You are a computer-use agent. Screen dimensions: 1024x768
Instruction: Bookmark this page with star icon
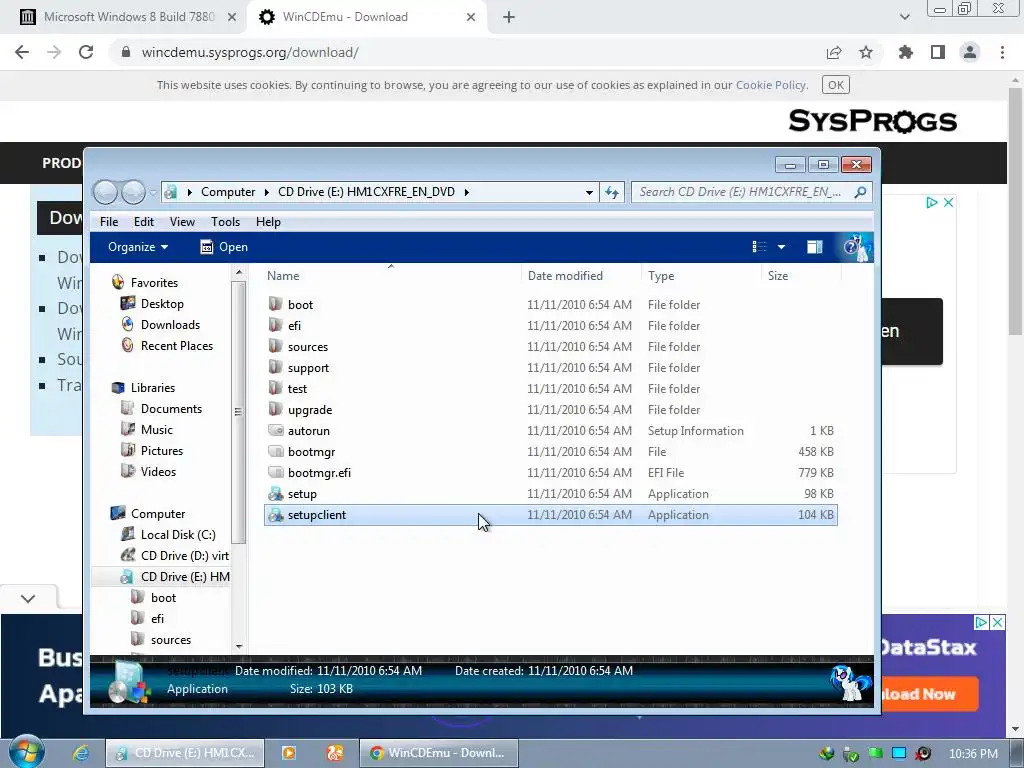coord(866,52)
